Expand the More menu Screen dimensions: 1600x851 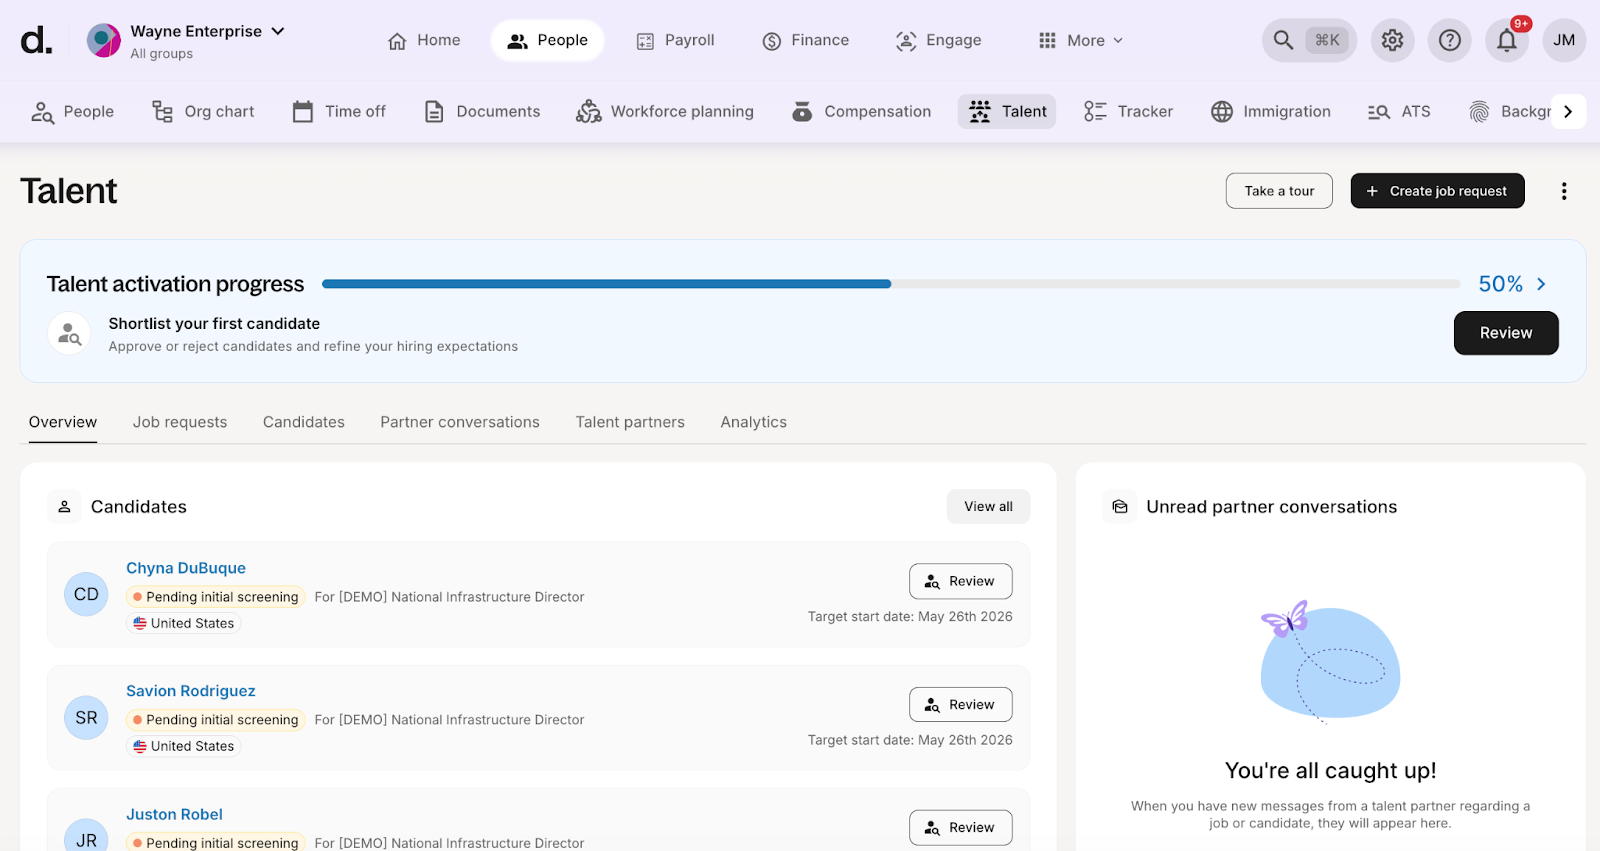tap(1081, 40)
